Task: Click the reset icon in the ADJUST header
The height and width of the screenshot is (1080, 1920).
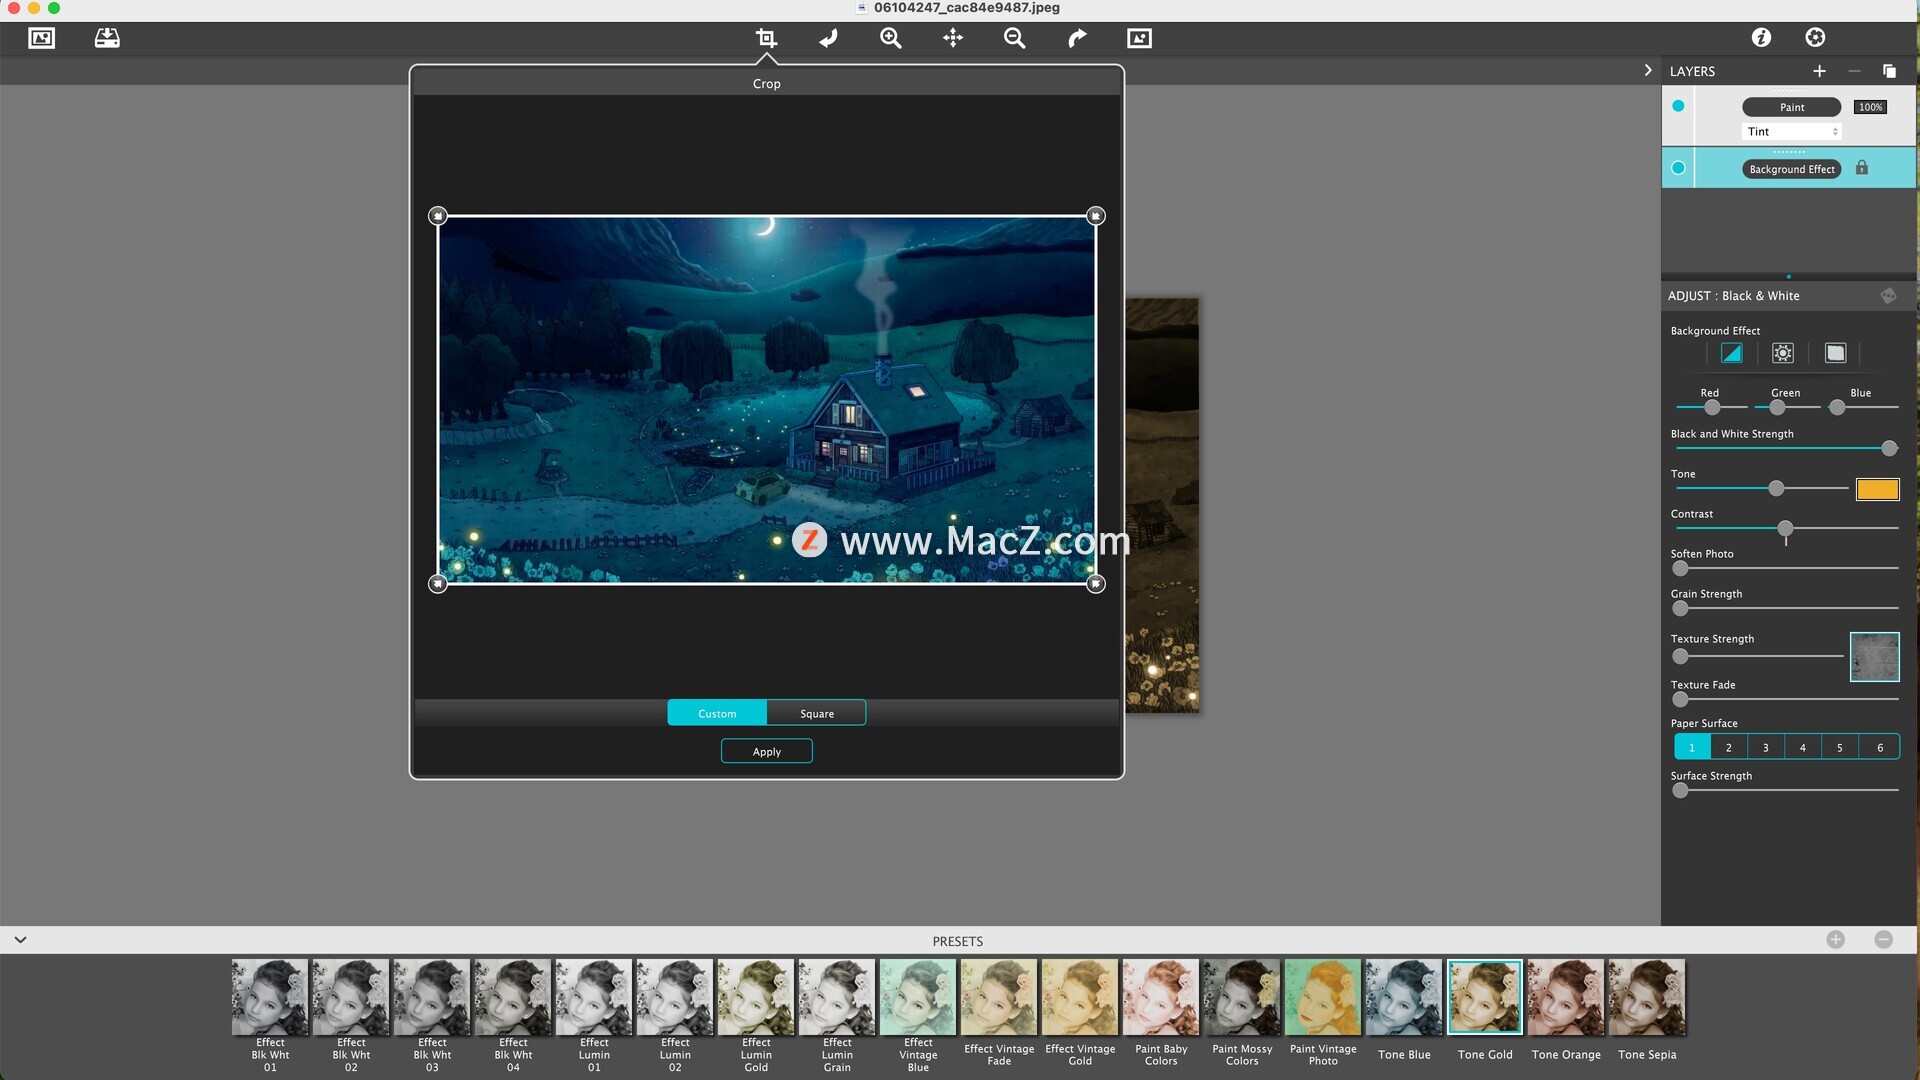Action: [1888, 296]
